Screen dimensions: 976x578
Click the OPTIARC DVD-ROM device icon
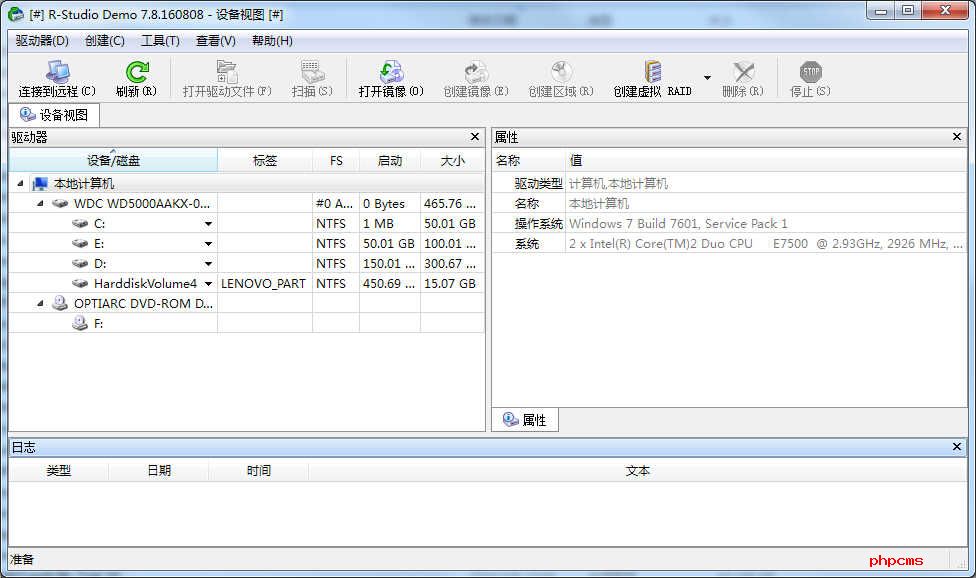pyautogui.click(x=60, y=303)
